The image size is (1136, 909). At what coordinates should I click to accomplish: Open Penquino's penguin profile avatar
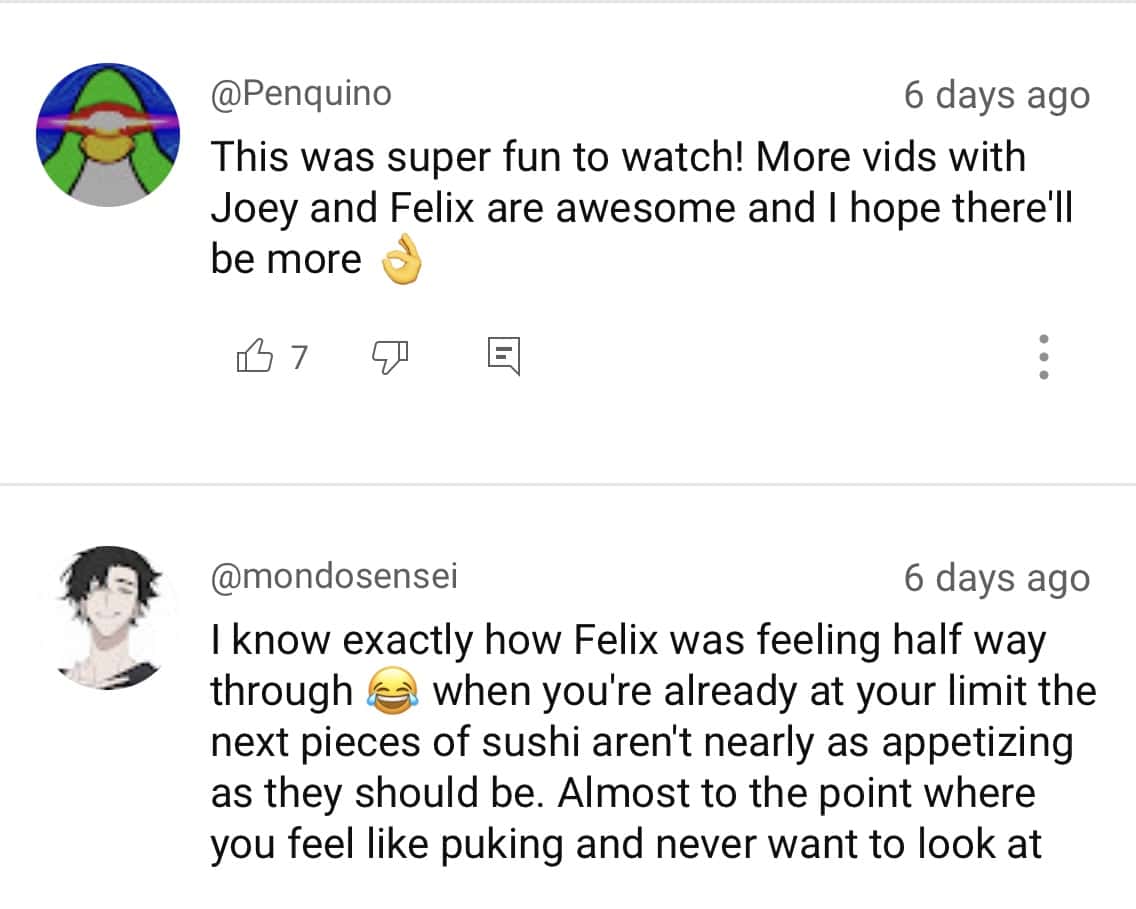click(107, 135)
